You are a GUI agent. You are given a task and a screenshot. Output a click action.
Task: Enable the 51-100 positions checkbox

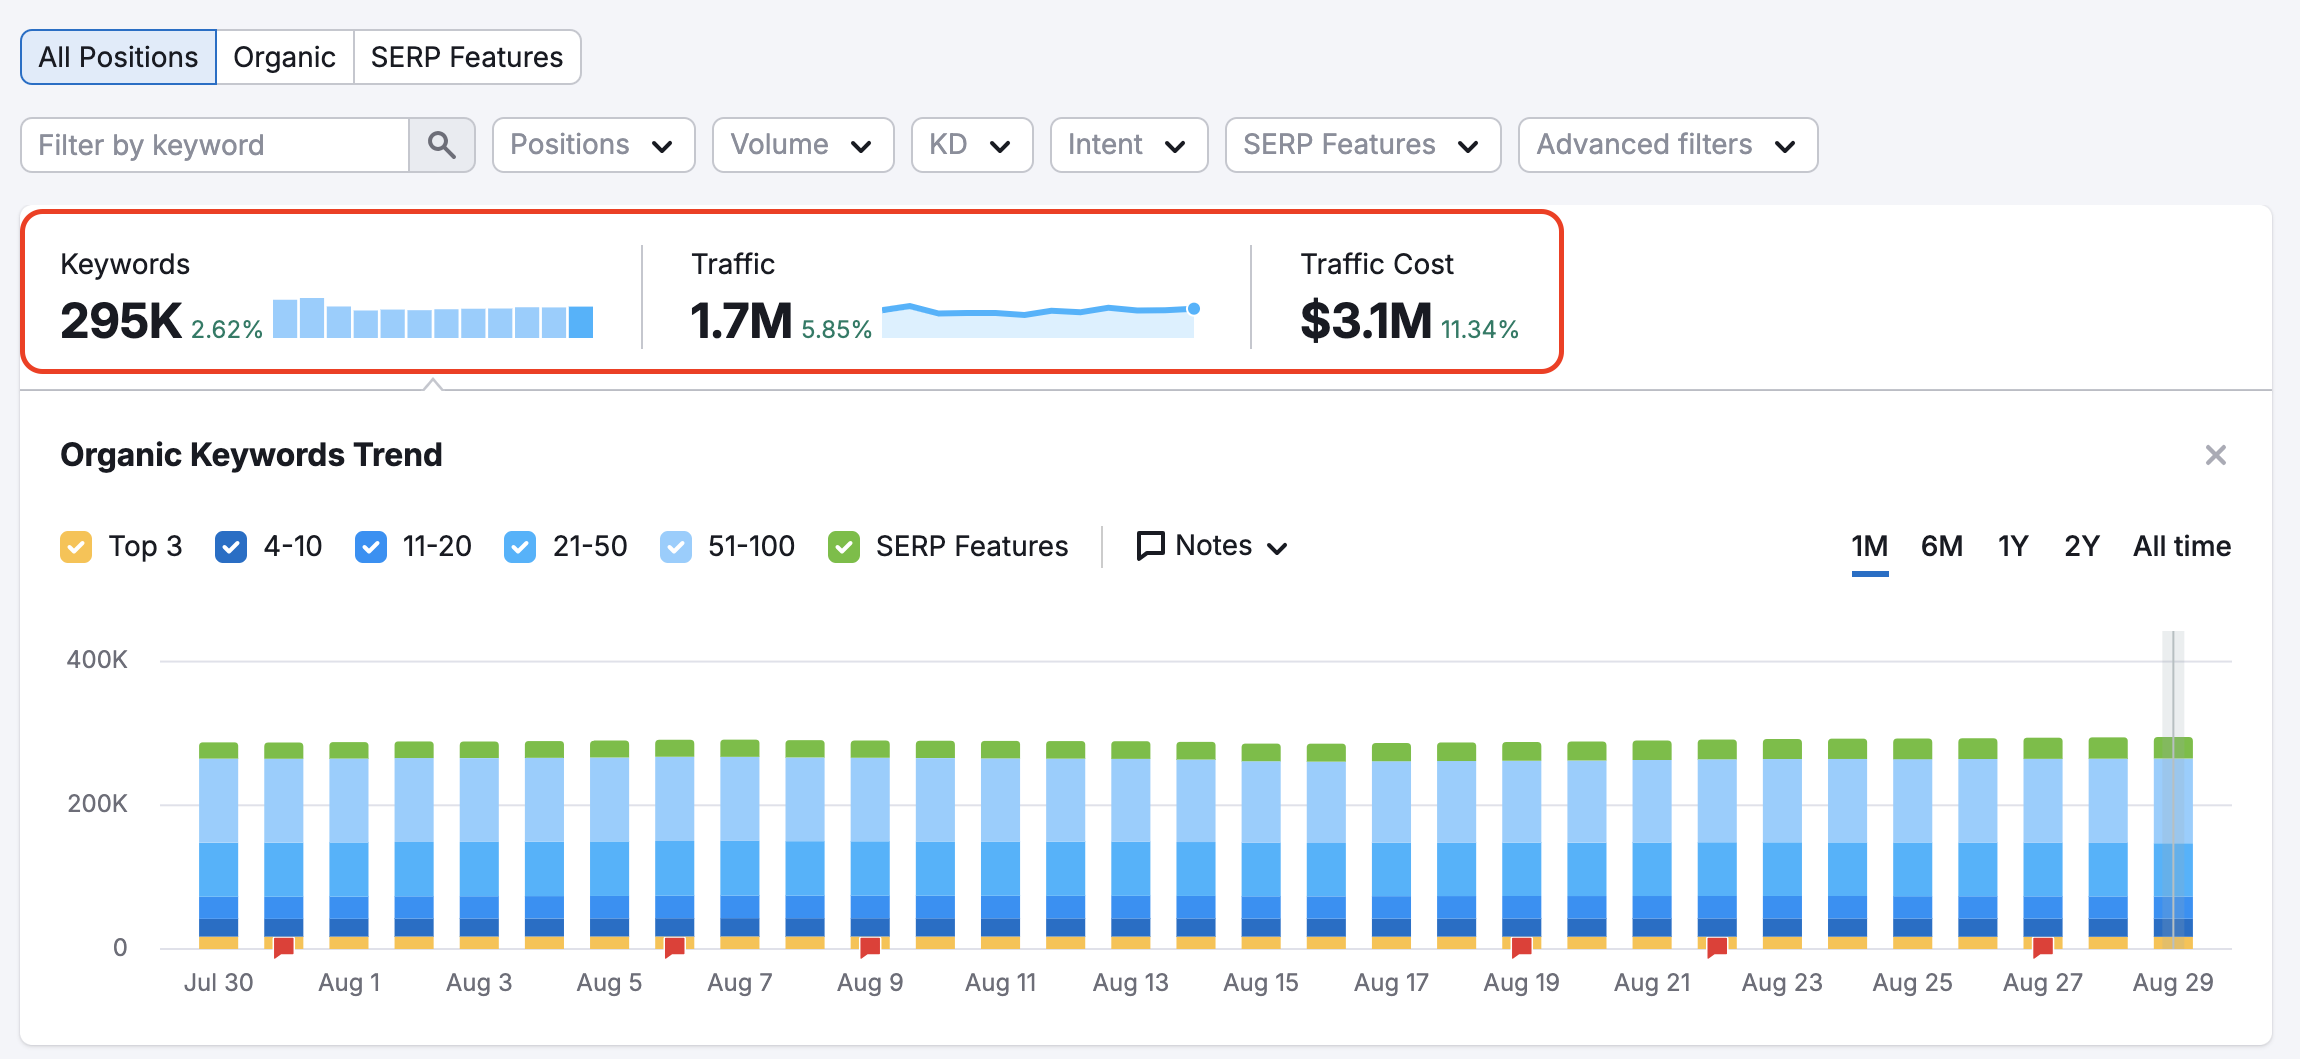click(676, 546)
